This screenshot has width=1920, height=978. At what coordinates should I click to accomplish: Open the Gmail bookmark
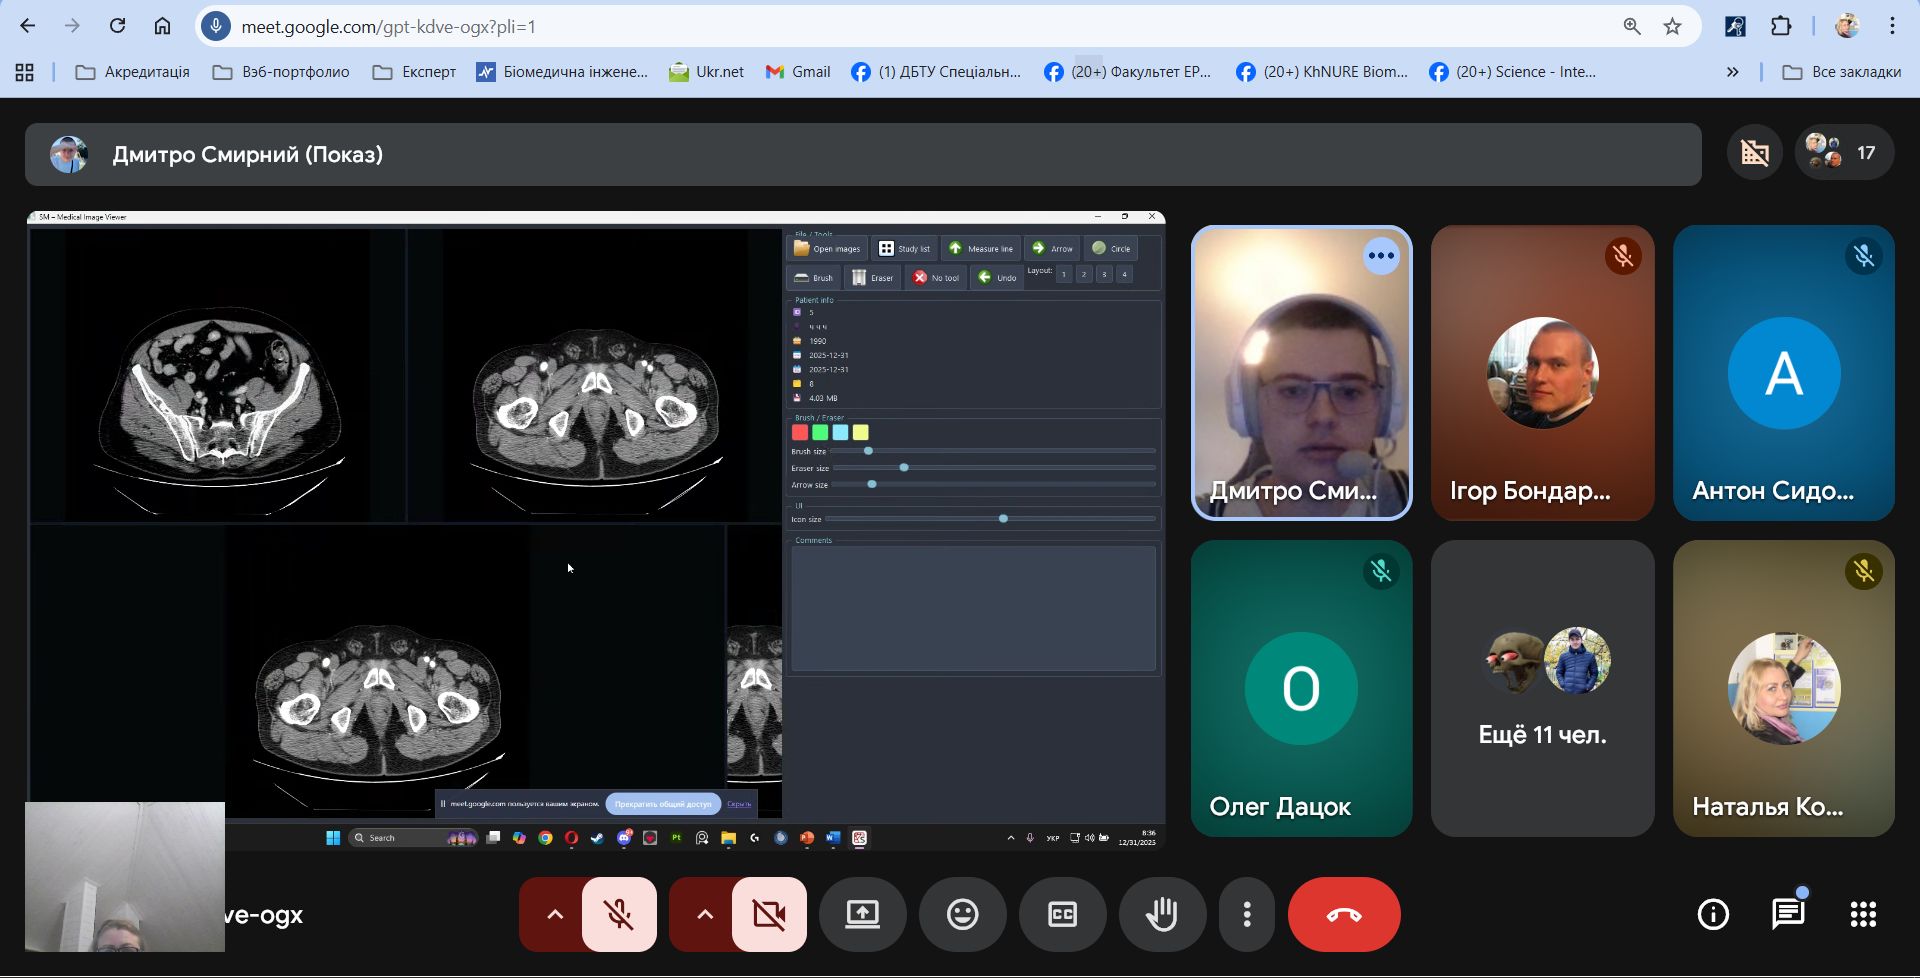pos(798,72)
